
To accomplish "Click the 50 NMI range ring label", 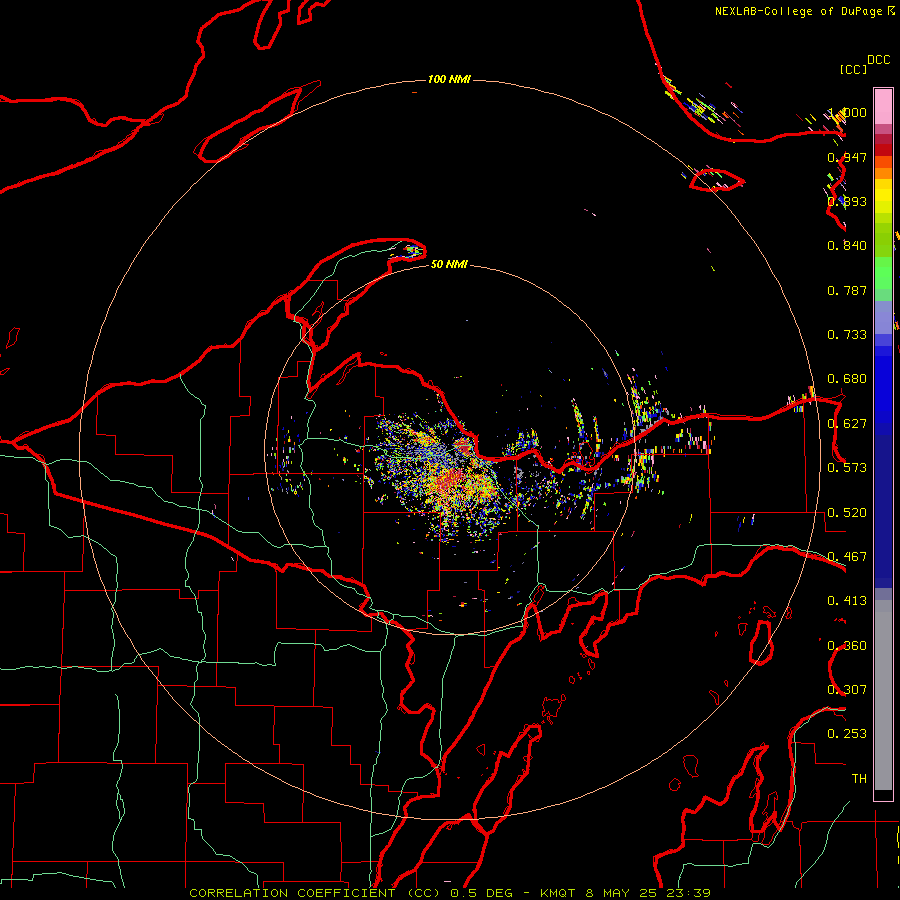I will pos(449,264).
